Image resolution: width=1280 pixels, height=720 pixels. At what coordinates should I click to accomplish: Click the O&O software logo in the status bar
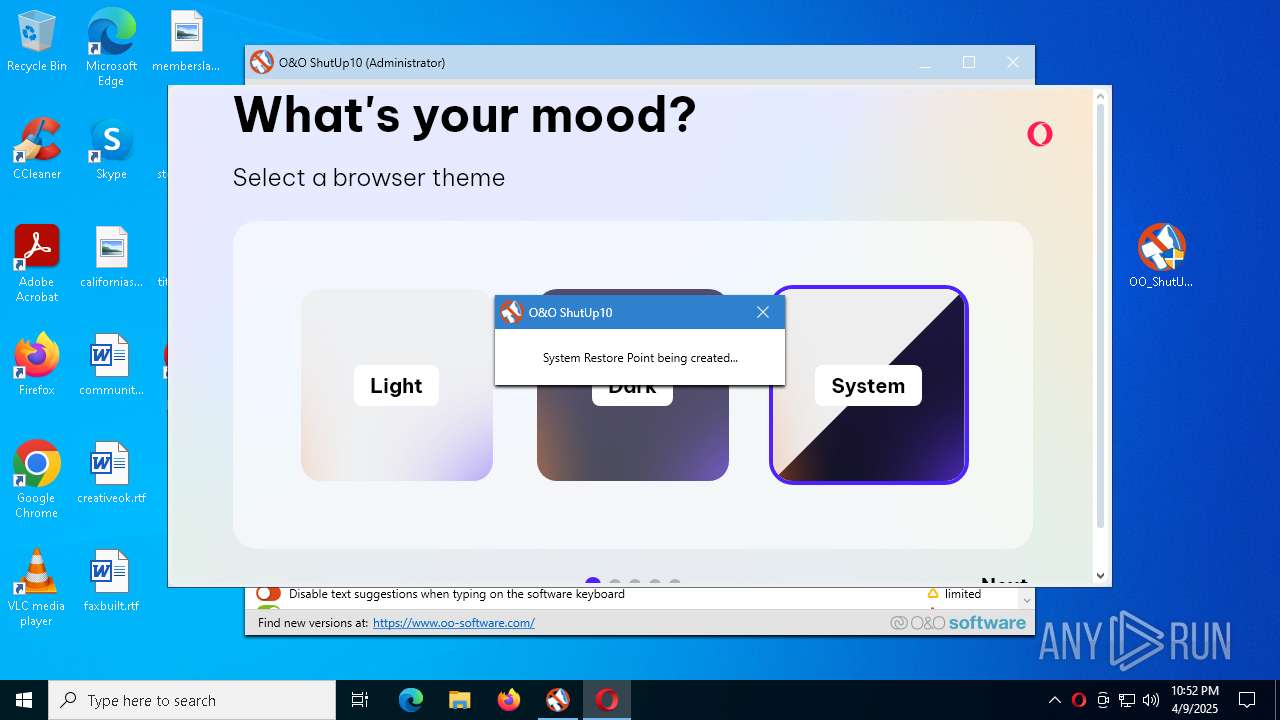click(x=958, y=623)
